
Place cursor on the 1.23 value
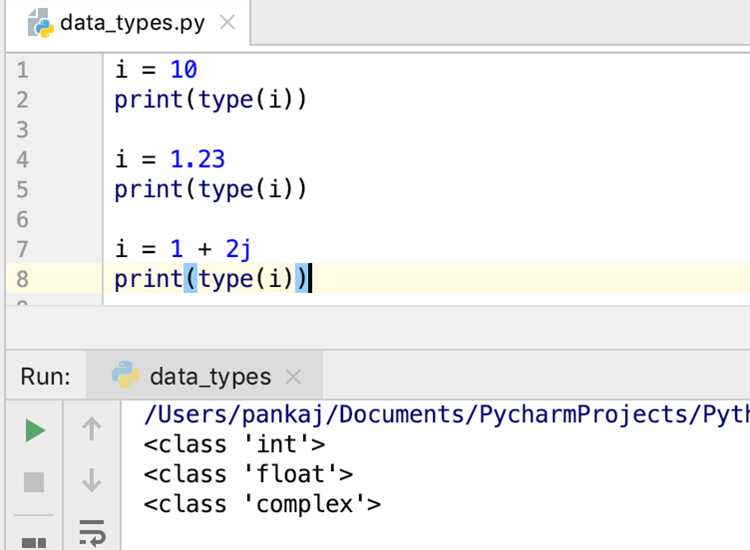pos(197,159)
